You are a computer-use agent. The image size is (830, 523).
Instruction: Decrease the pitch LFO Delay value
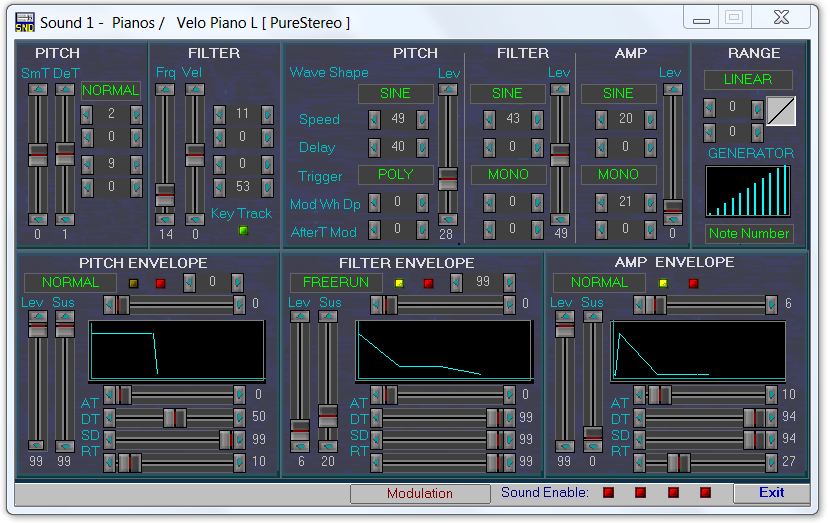tap(374, 148)
